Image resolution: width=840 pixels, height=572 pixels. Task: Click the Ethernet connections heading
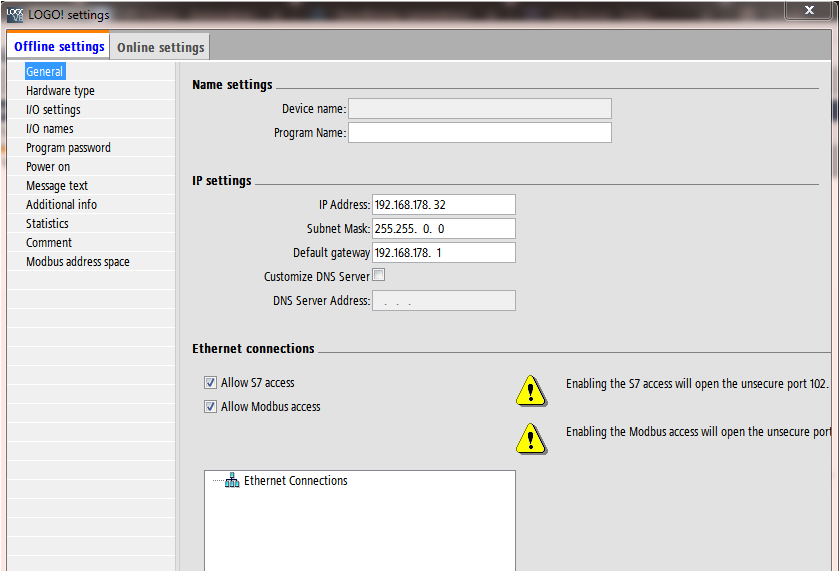[x=253, y=349]
